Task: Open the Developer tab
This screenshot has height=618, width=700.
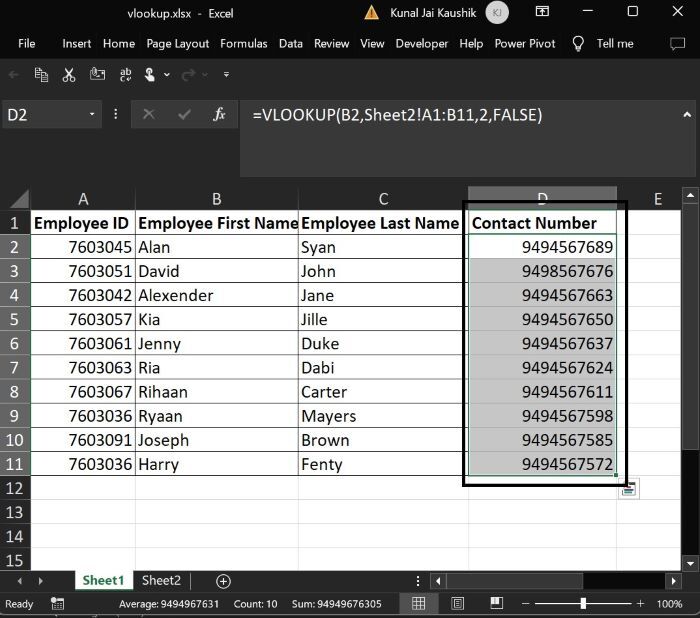Action: pos(421,43)
